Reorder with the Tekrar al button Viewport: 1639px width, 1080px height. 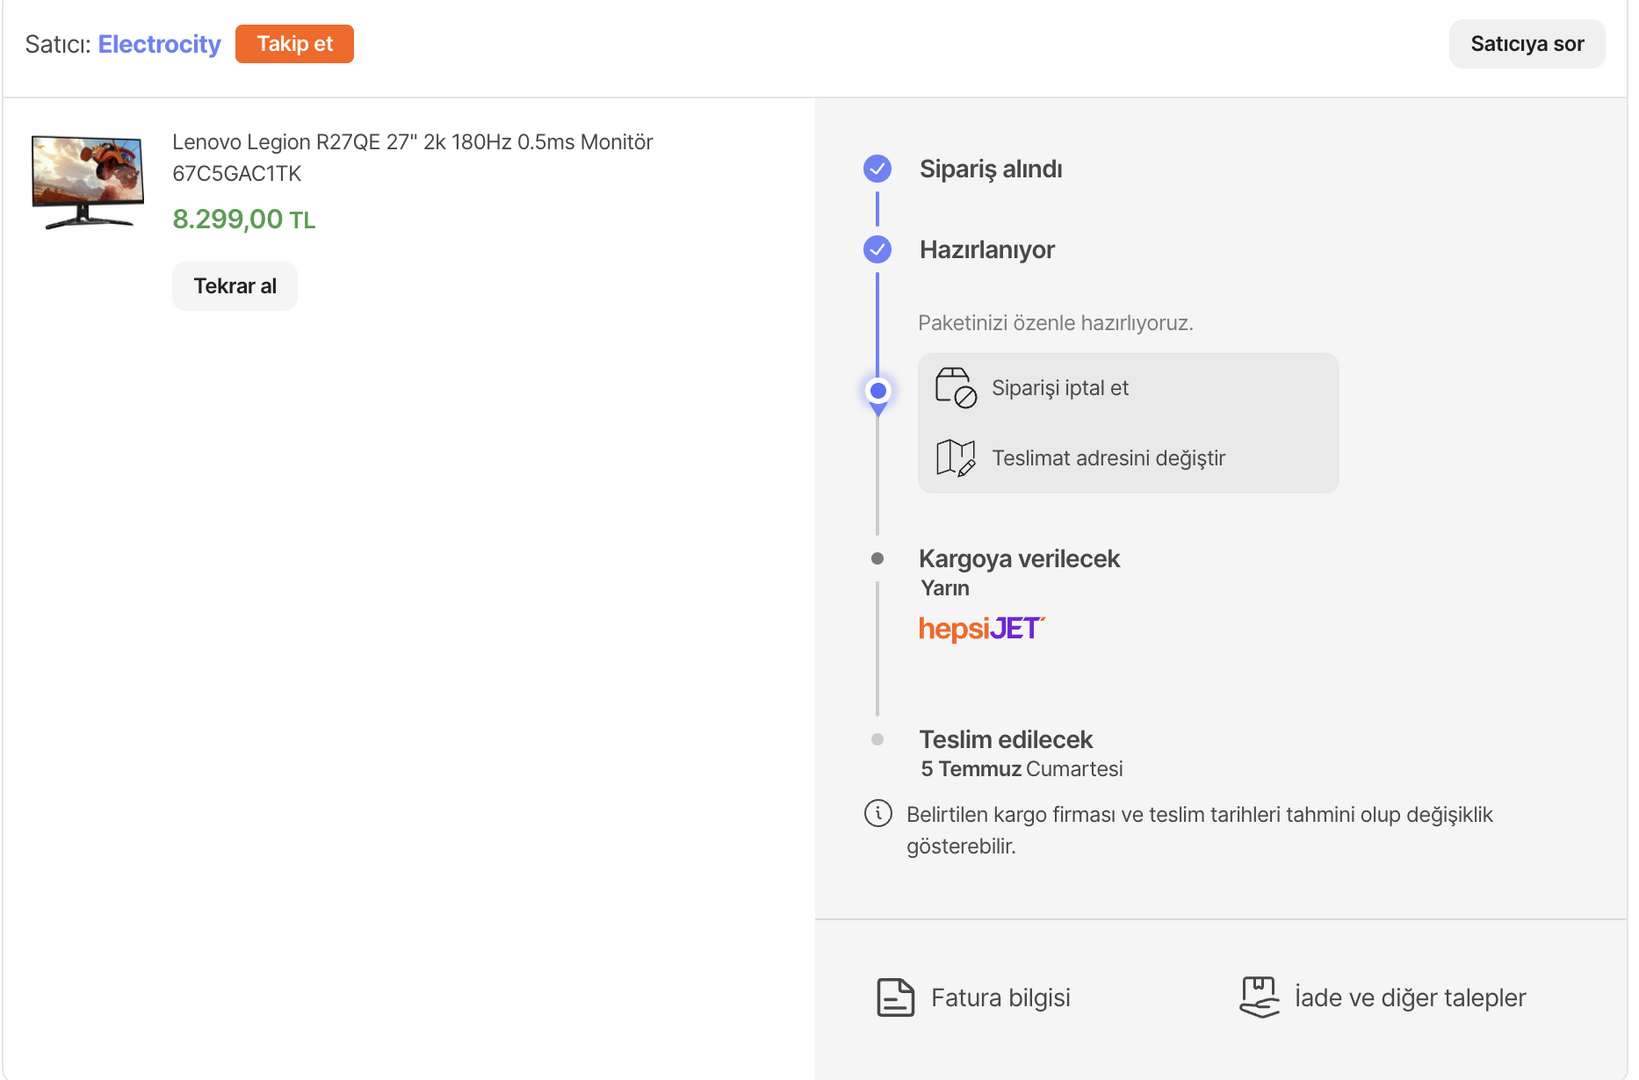tap(235, 286)
